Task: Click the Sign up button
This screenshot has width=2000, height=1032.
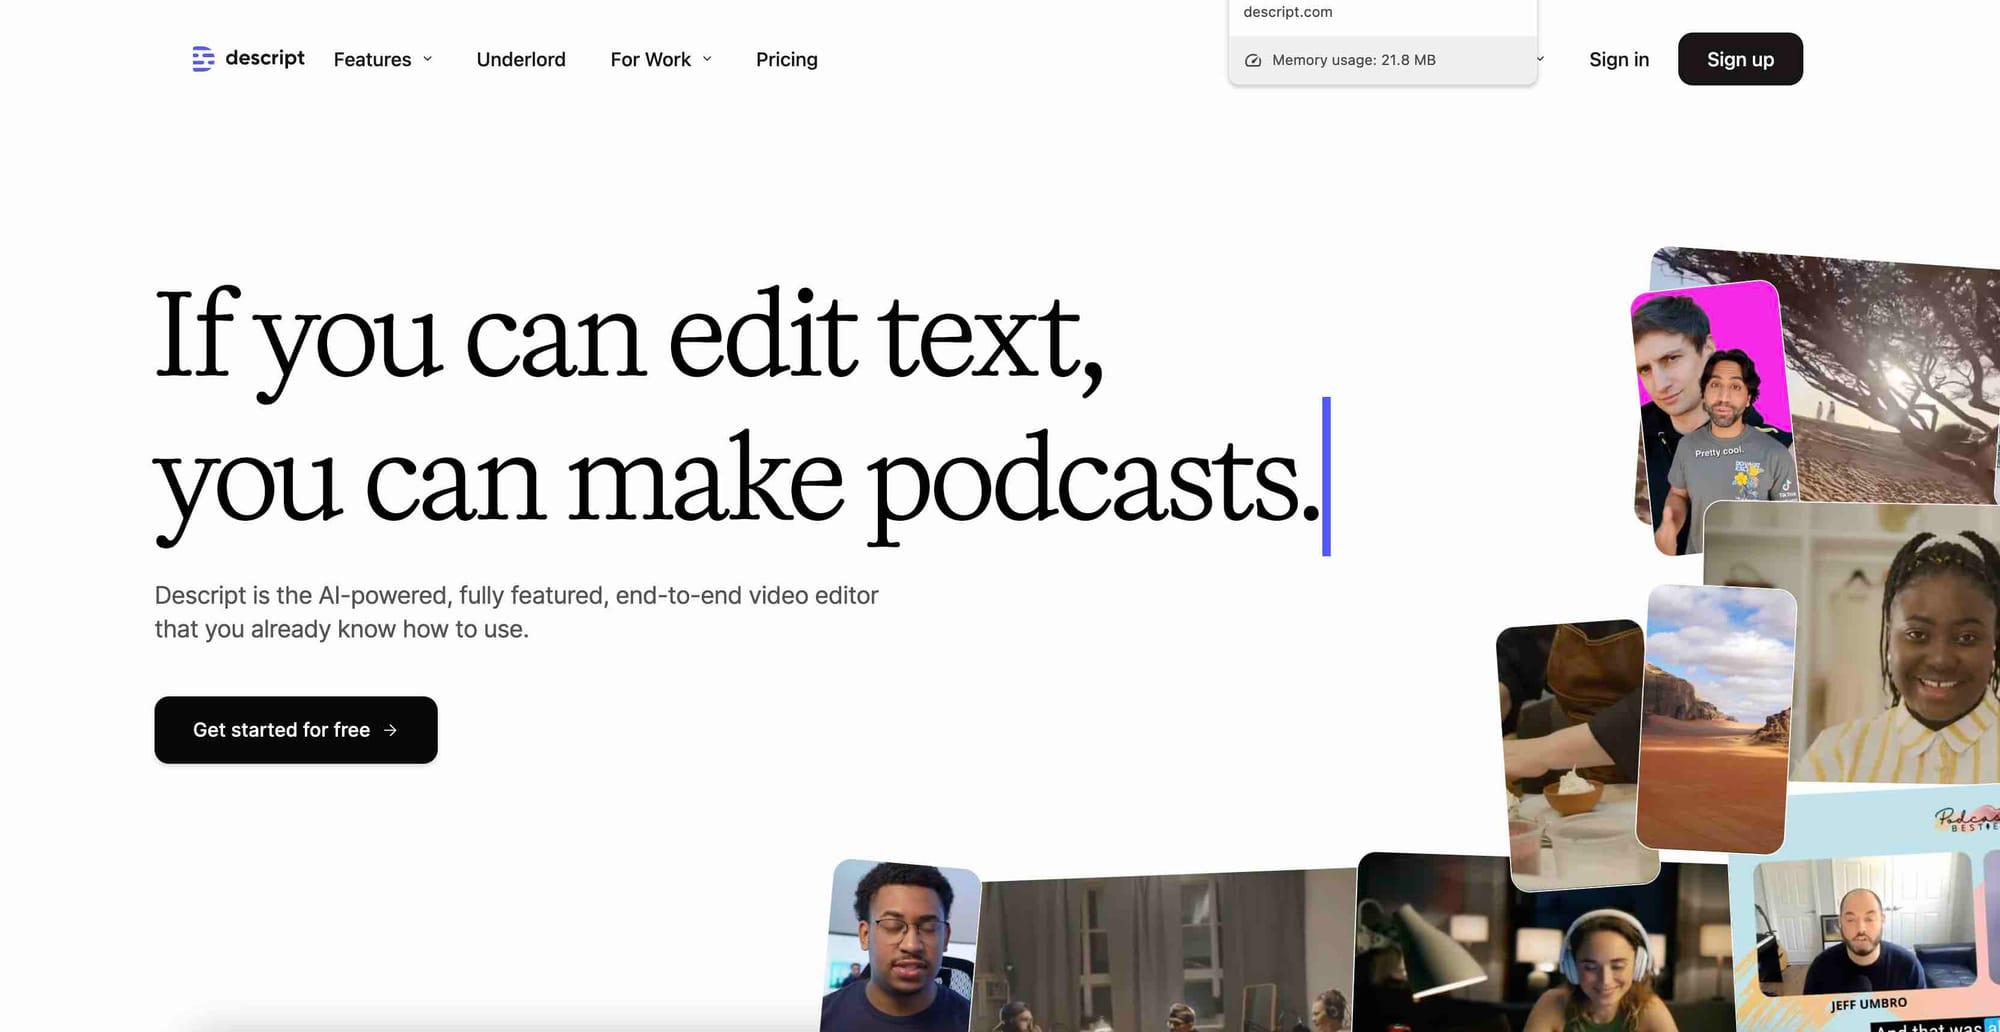Action: tap(1740, 59)
